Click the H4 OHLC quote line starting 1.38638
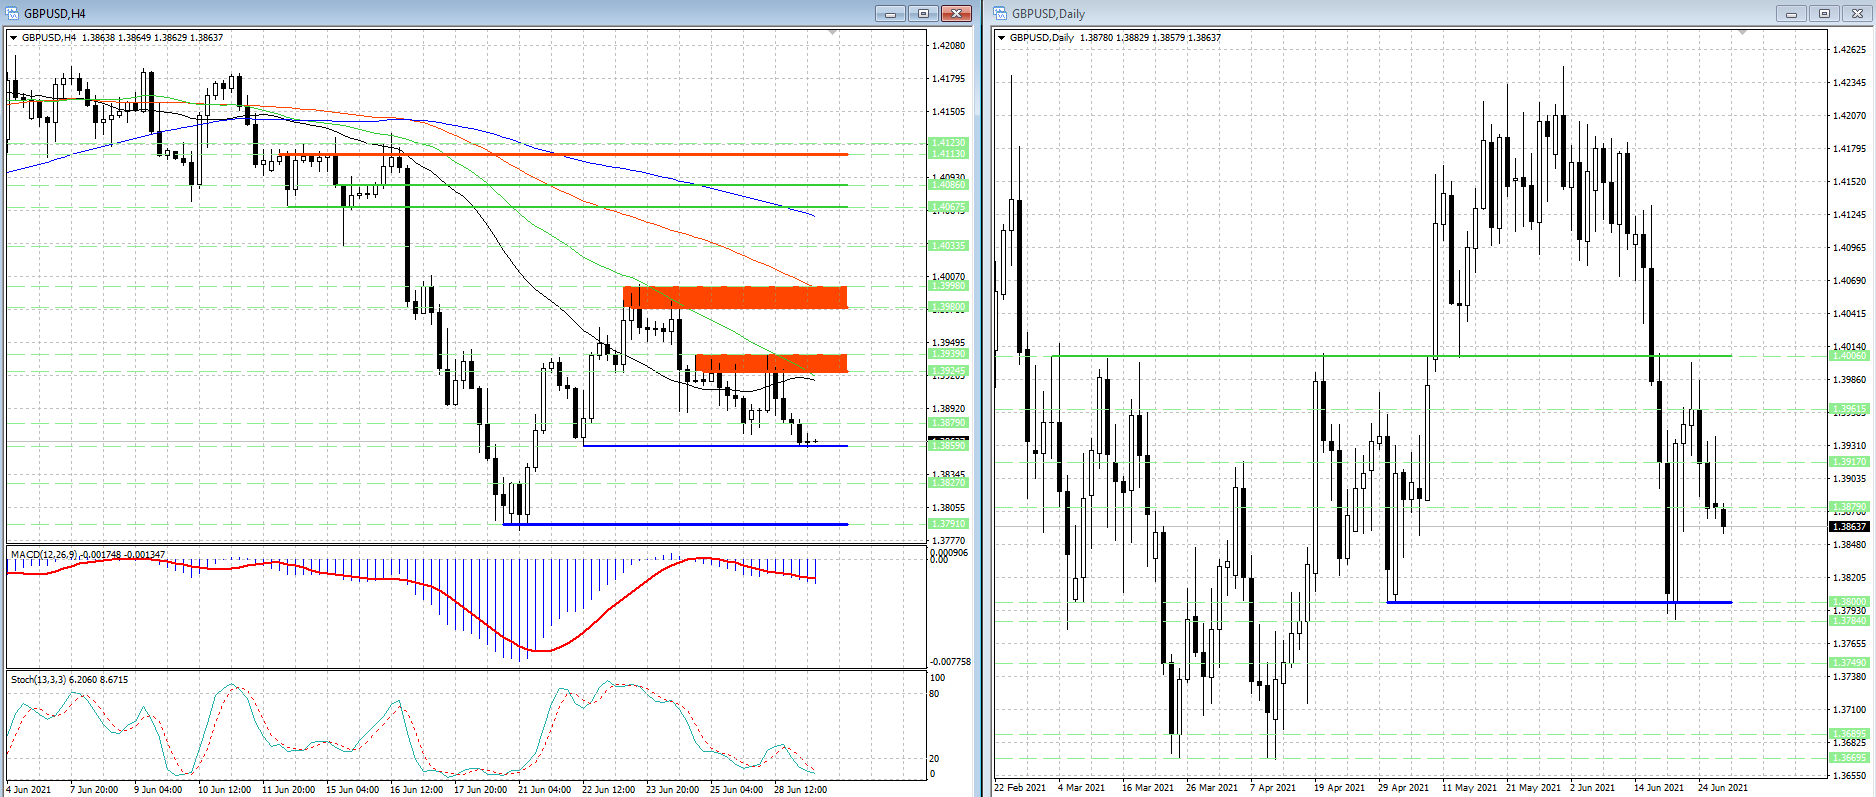Viewport: 1876px width, 797px height. tap(153, 38)
